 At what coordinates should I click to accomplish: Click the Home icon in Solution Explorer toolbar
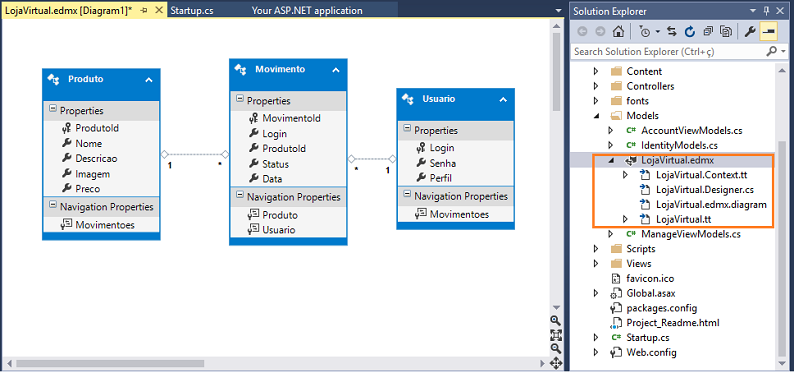pos(618,32)
